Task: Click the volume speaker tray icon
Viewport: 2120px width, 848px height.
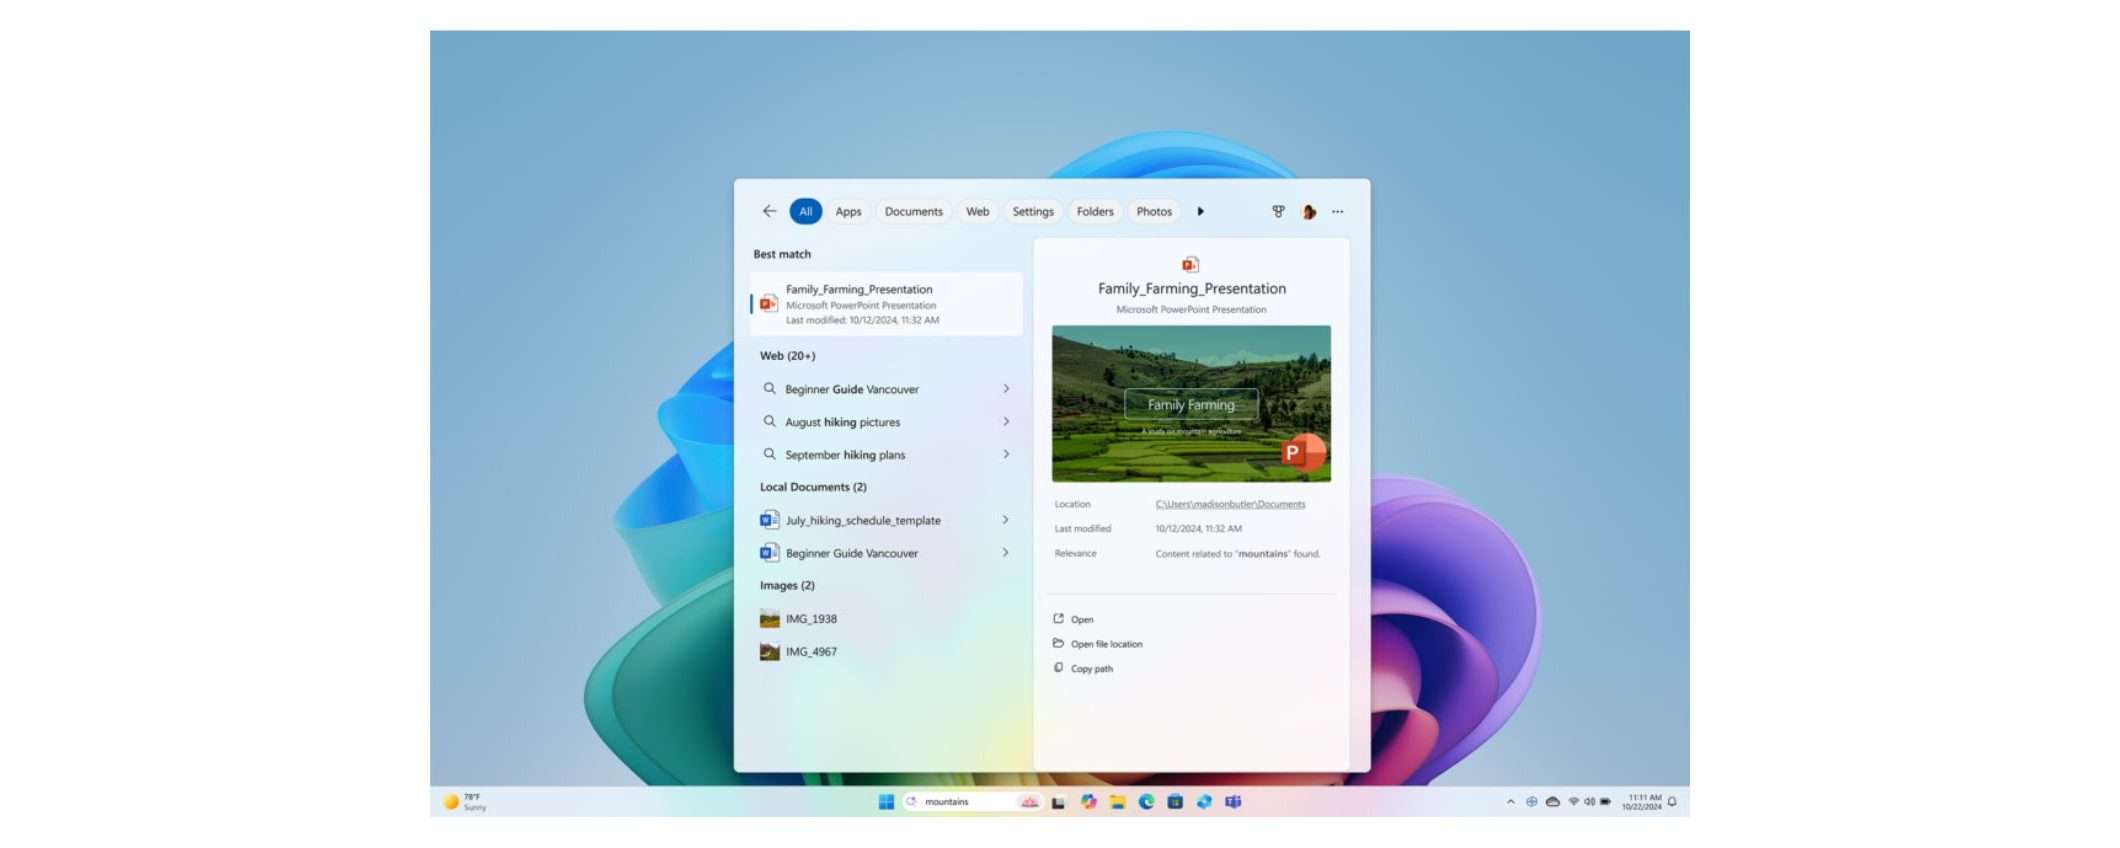Action: pyautogui.click(x=1589, y=801)
